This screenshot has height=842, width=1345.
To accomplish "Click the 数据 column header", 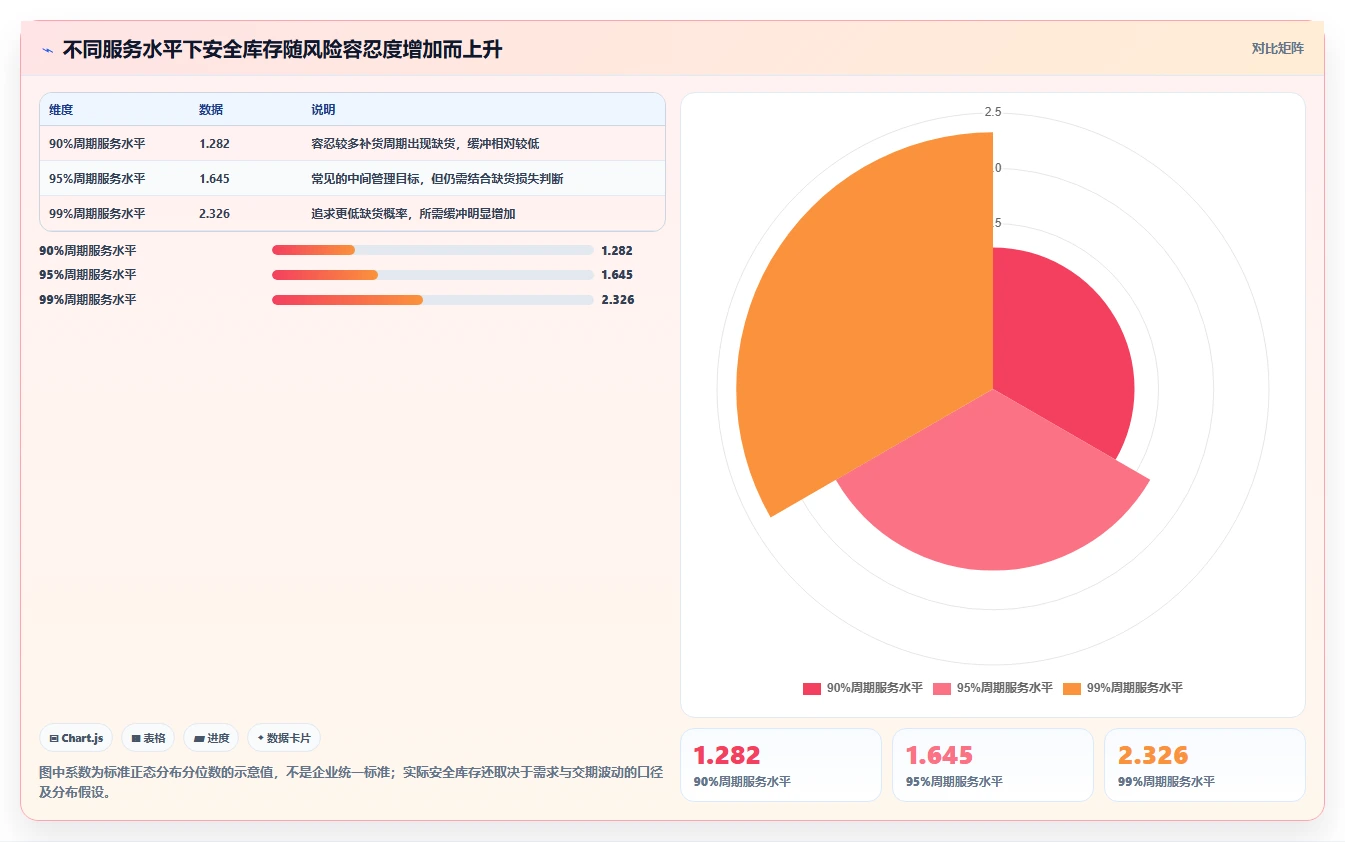I will coord(211,110).
